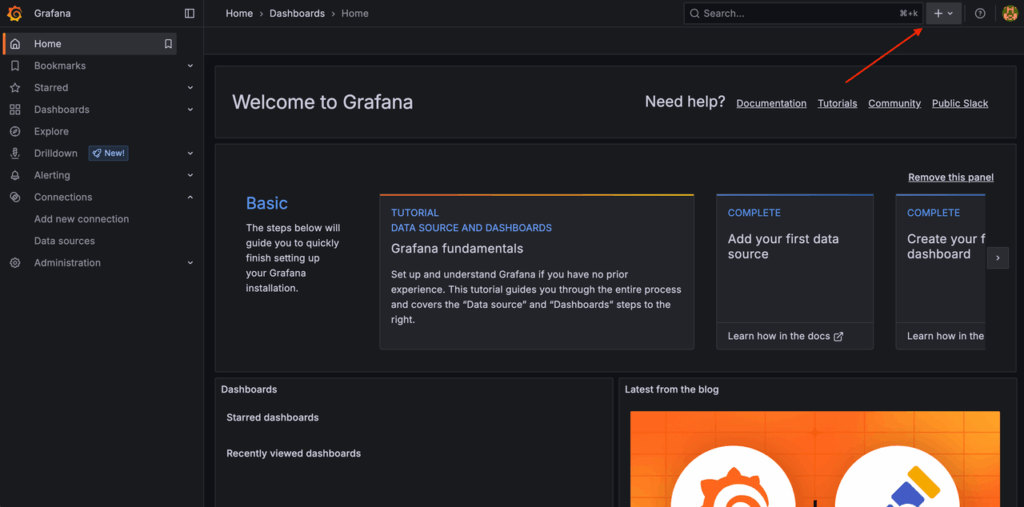Expand the Starred section chevron
Screen dimensions: 1024x507
[190, 88]
